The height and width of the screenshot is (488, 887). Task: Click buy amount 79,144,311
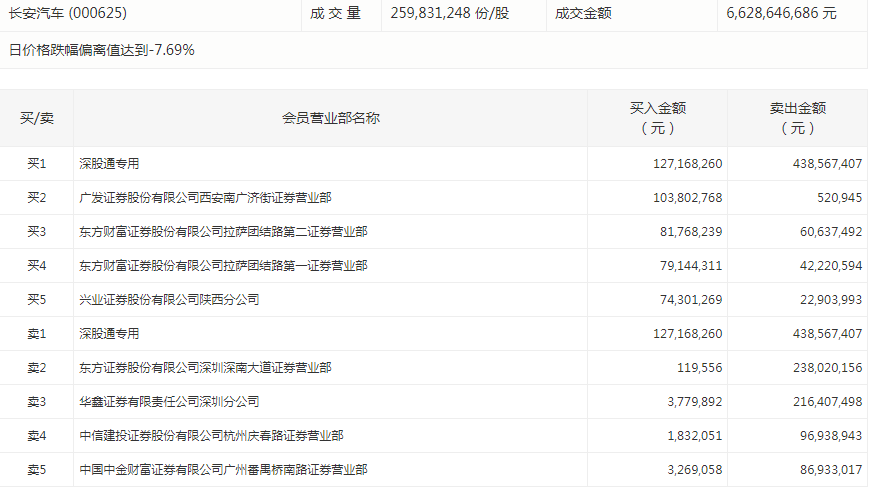coord(691,266)
